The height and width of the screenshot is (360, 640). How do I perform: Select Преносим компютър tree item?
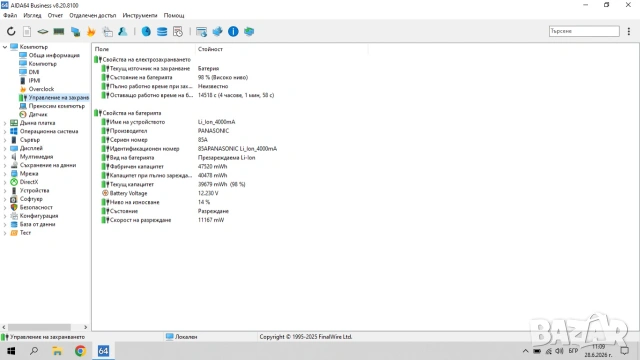tap(57, 106)
